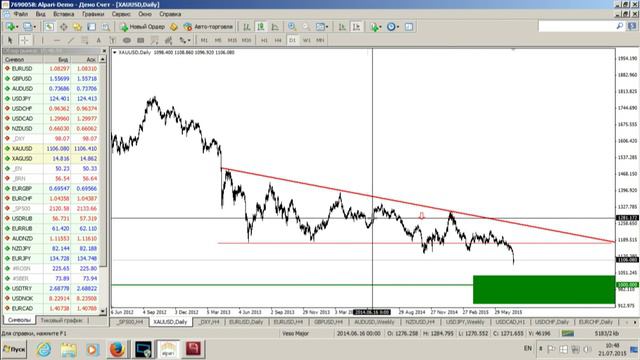
Task: Switch chart to line chart type
Action: (x=275, y=27)
